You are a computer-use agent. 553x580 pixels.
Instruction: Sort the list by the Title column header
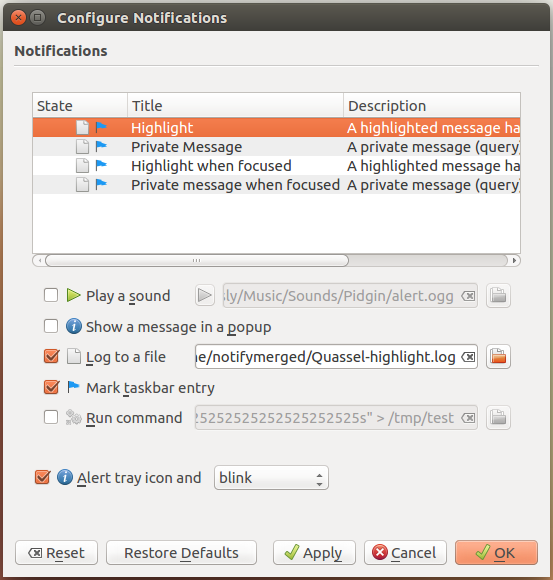coord(235,105)
